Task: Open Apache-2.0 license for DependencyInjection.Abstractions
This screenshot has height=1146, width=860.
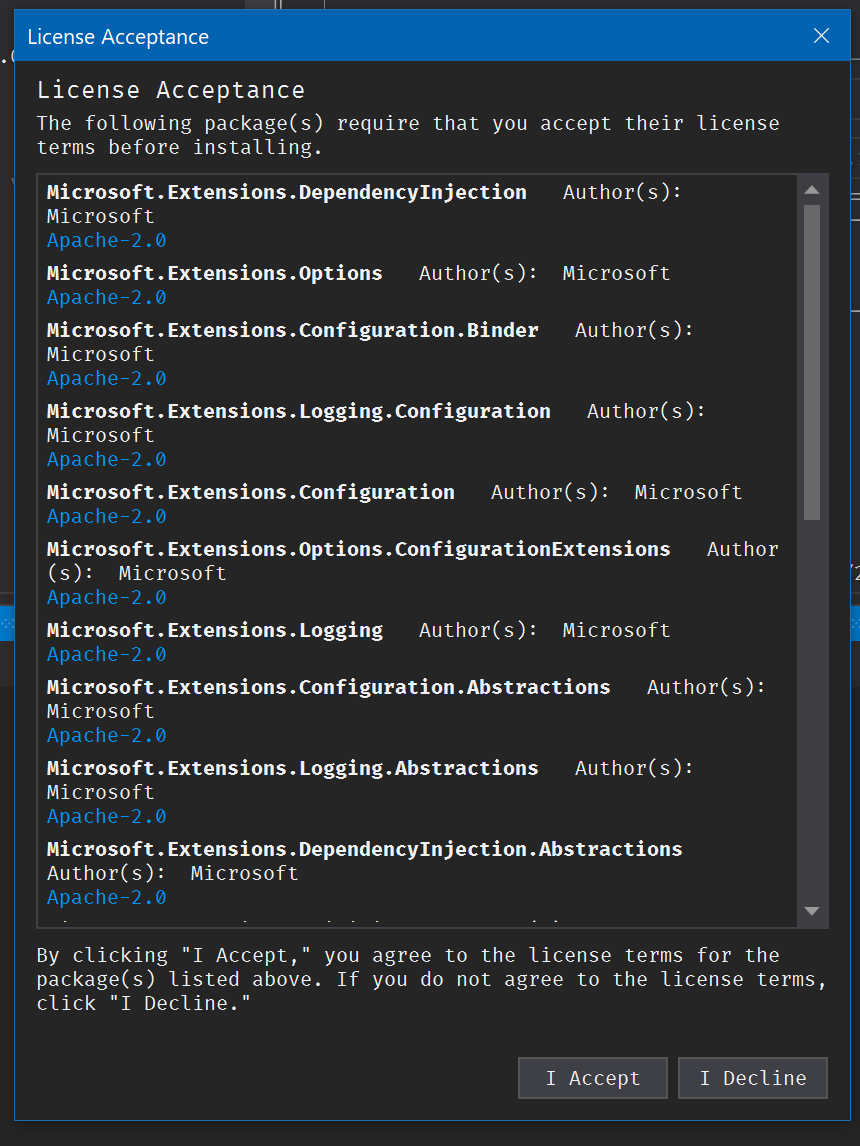Action: click(x=107, y=898)
